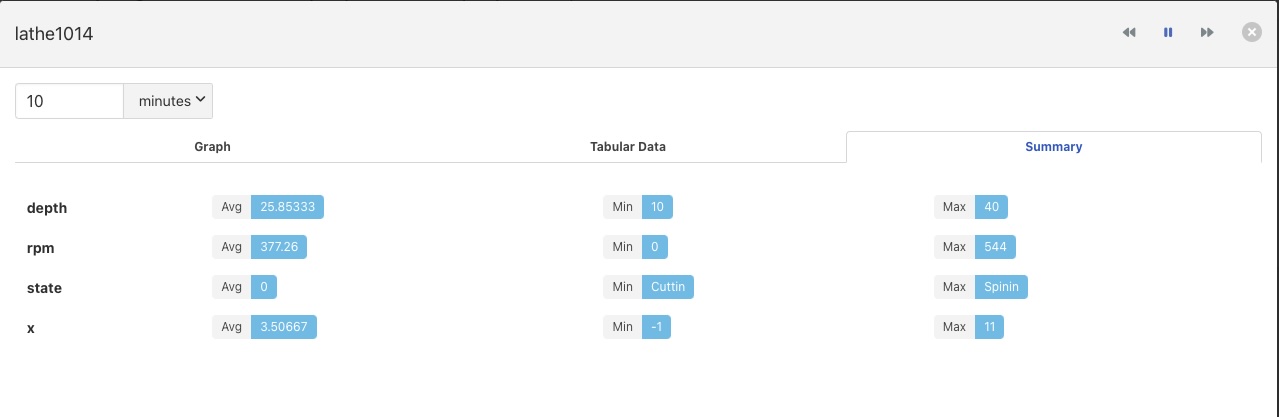Viewport: 1279px width, 417px height.
Task: Switch to the Graph tab
Action: 212,147
